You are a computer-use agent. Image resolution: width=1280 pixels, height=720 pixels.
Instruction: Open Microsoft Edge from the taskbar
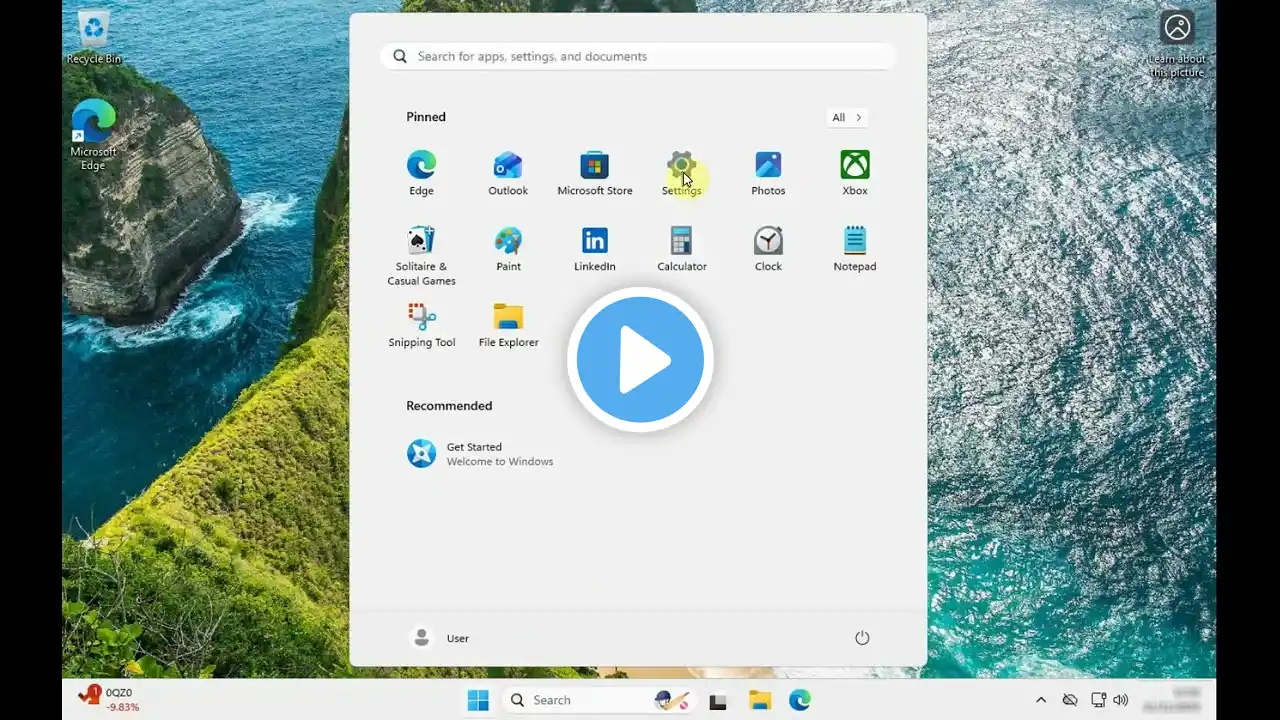click(800, 700)
